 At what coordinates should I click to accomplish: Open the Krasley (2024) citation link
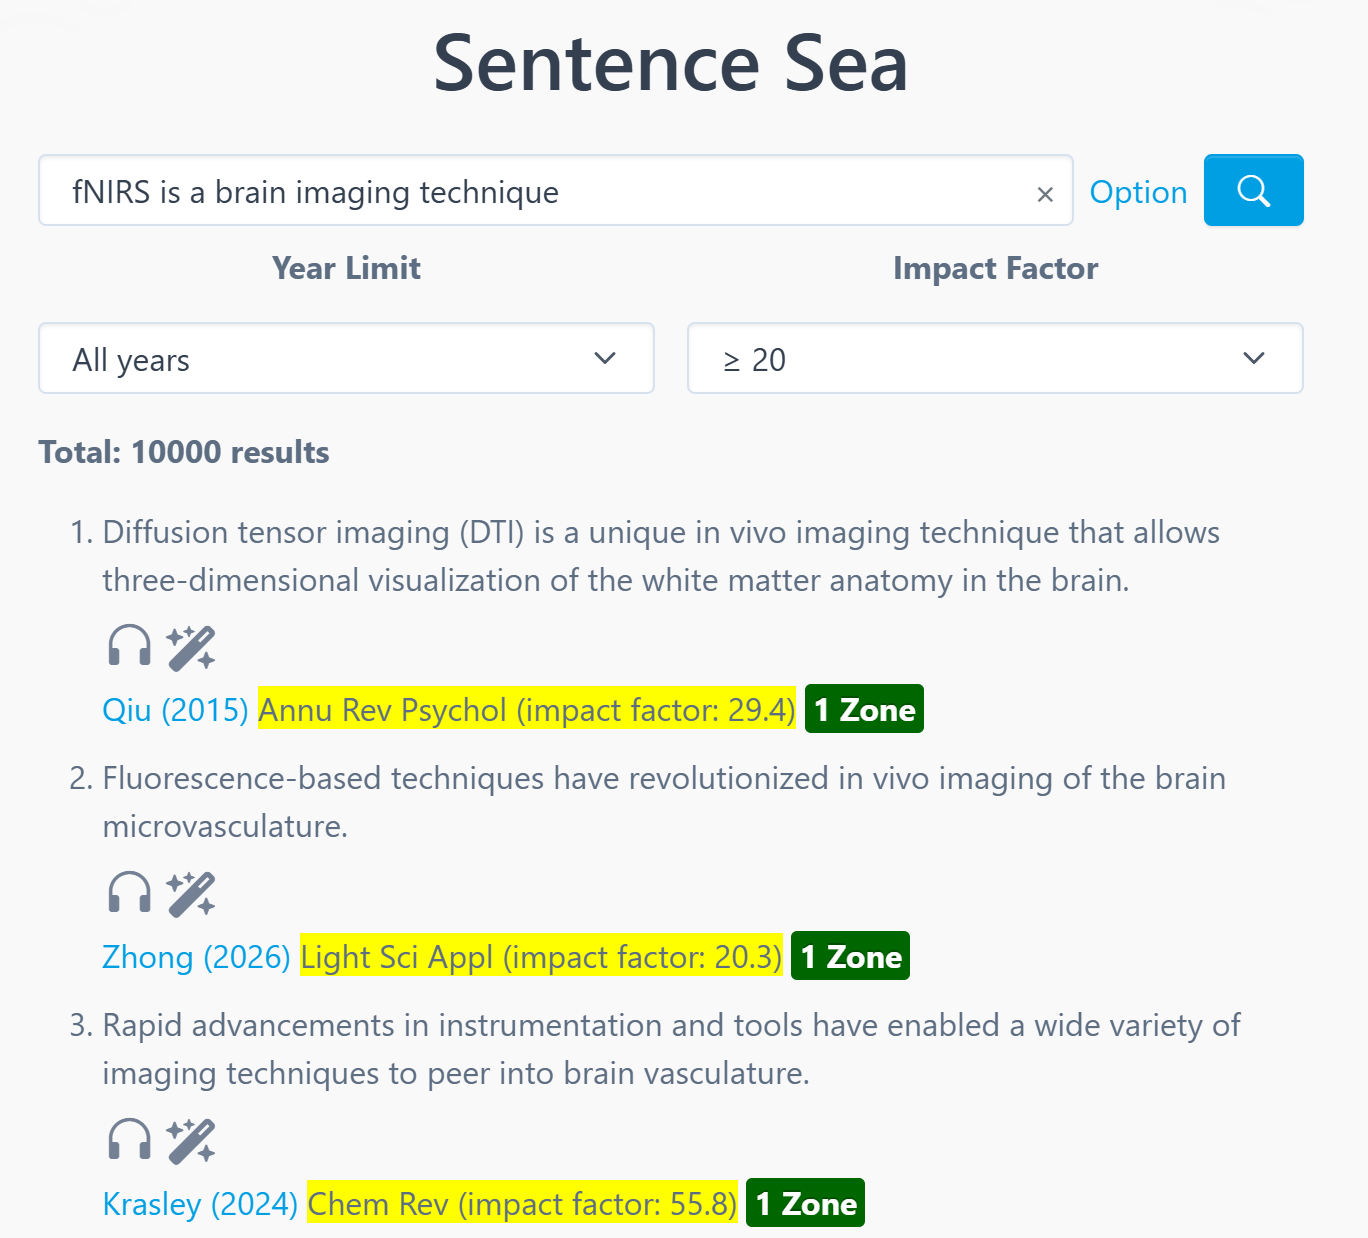click(x=200, y=1204)
